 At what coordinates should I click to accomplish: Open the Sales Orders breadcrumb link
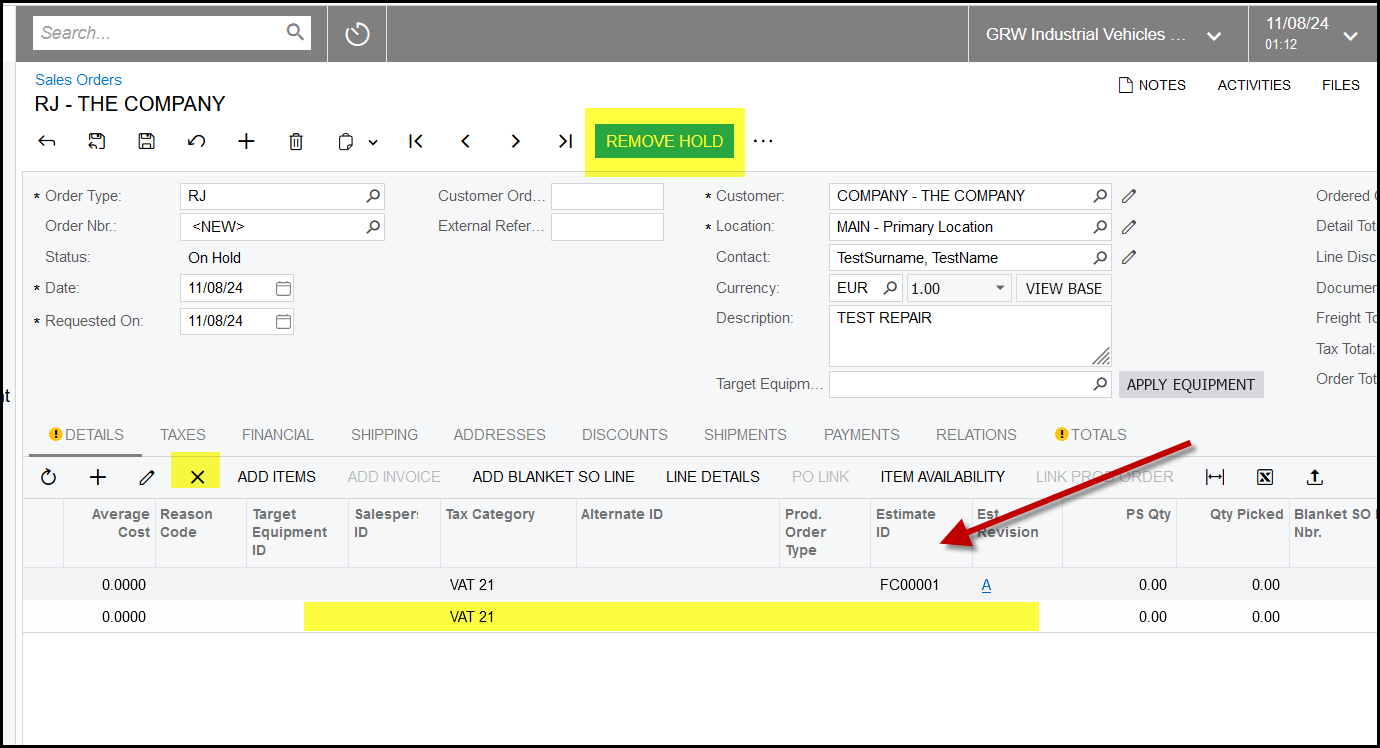click(78, 80)
